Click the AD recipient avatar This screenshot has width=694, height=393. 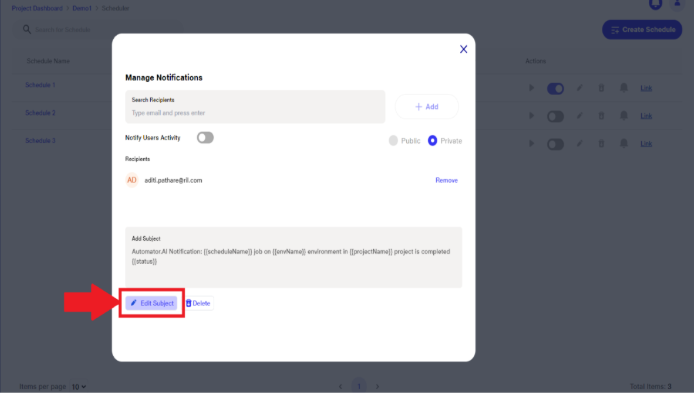132,180
